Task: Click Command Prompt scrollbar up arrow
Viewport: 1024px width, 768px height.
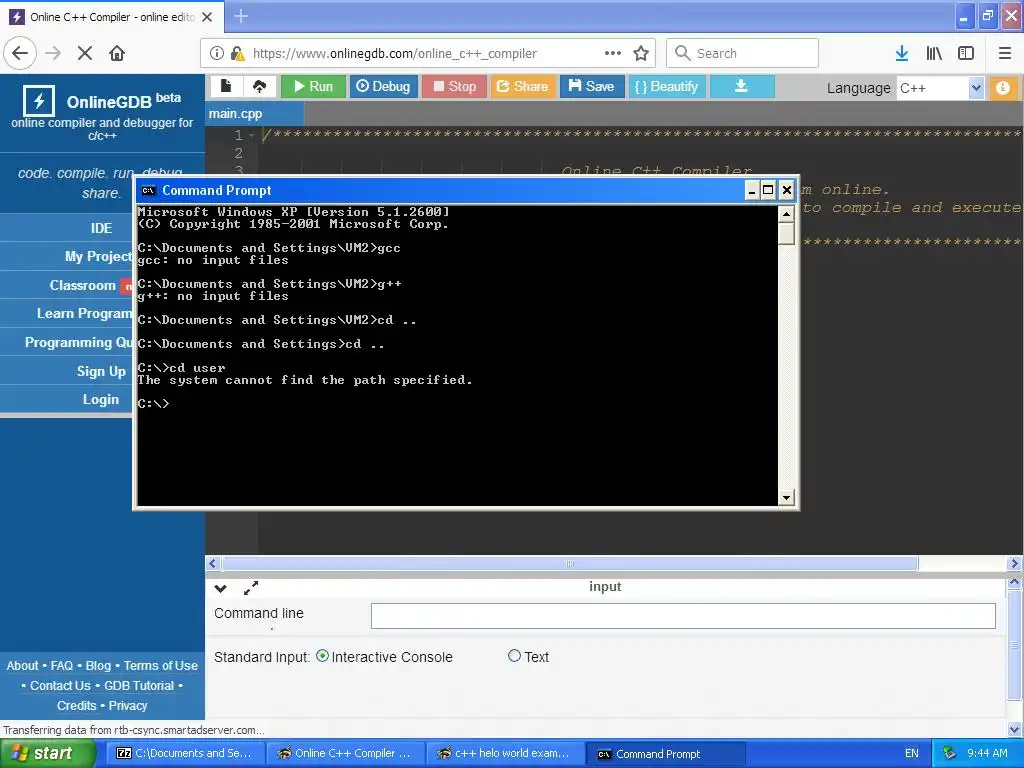Action: tap(786, 214)
